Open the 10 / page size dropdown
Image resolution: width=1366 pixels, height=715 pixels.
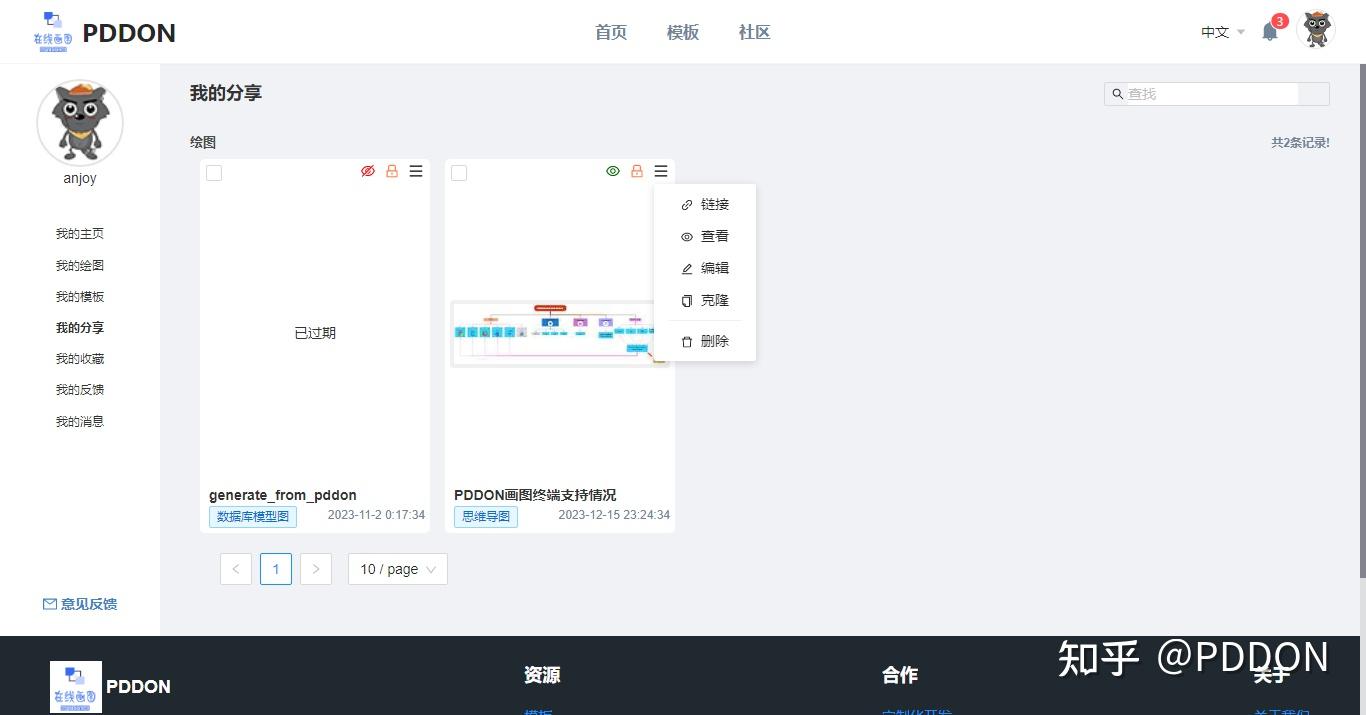click(x=396, y=569)
